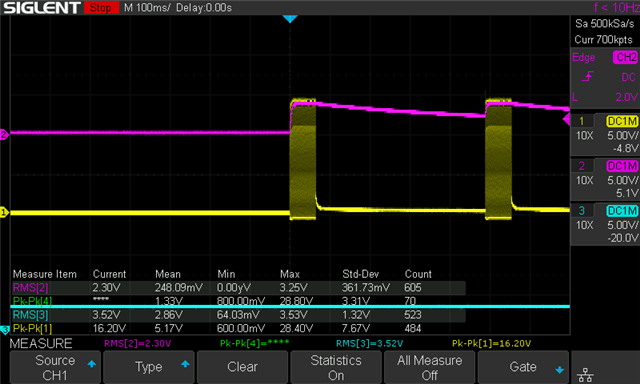Image resolution: width=640 pixels, height=384 pixels.
Task: Click the Pk-Pk[4]=**** bottom readout
Action: click(255, 344)
